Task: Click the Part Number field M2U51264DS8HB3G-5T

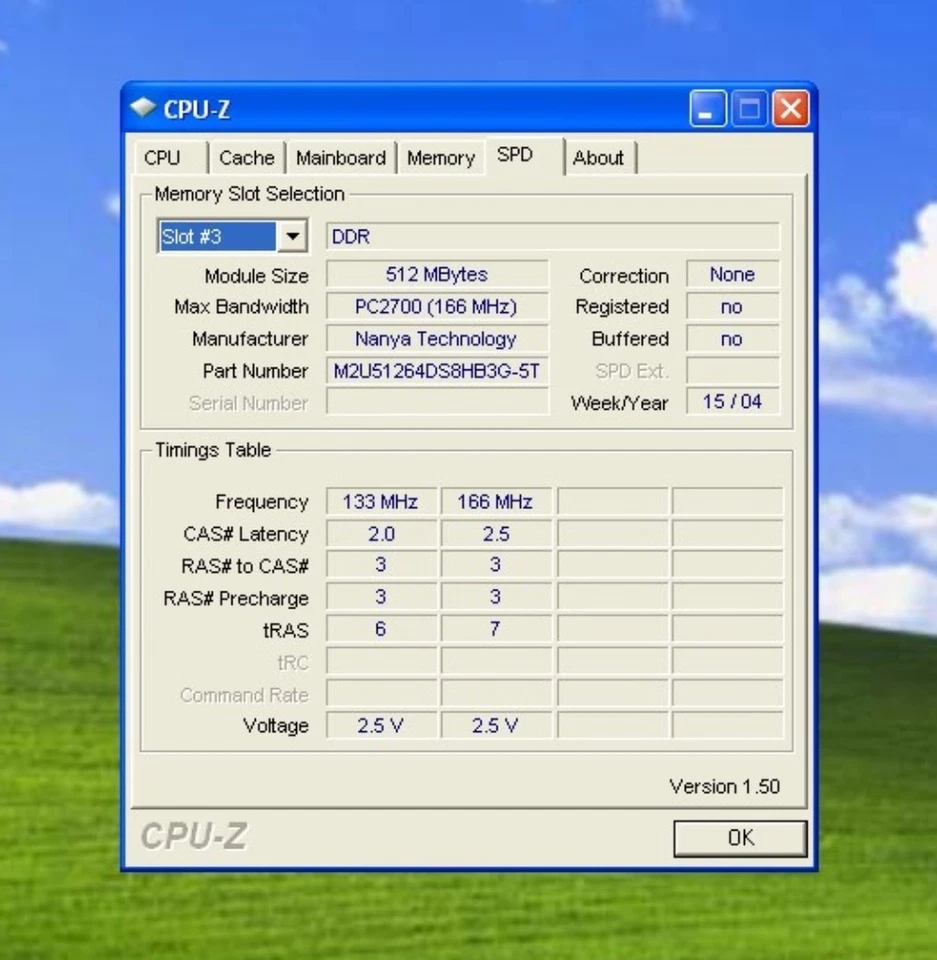Action: 437,371
